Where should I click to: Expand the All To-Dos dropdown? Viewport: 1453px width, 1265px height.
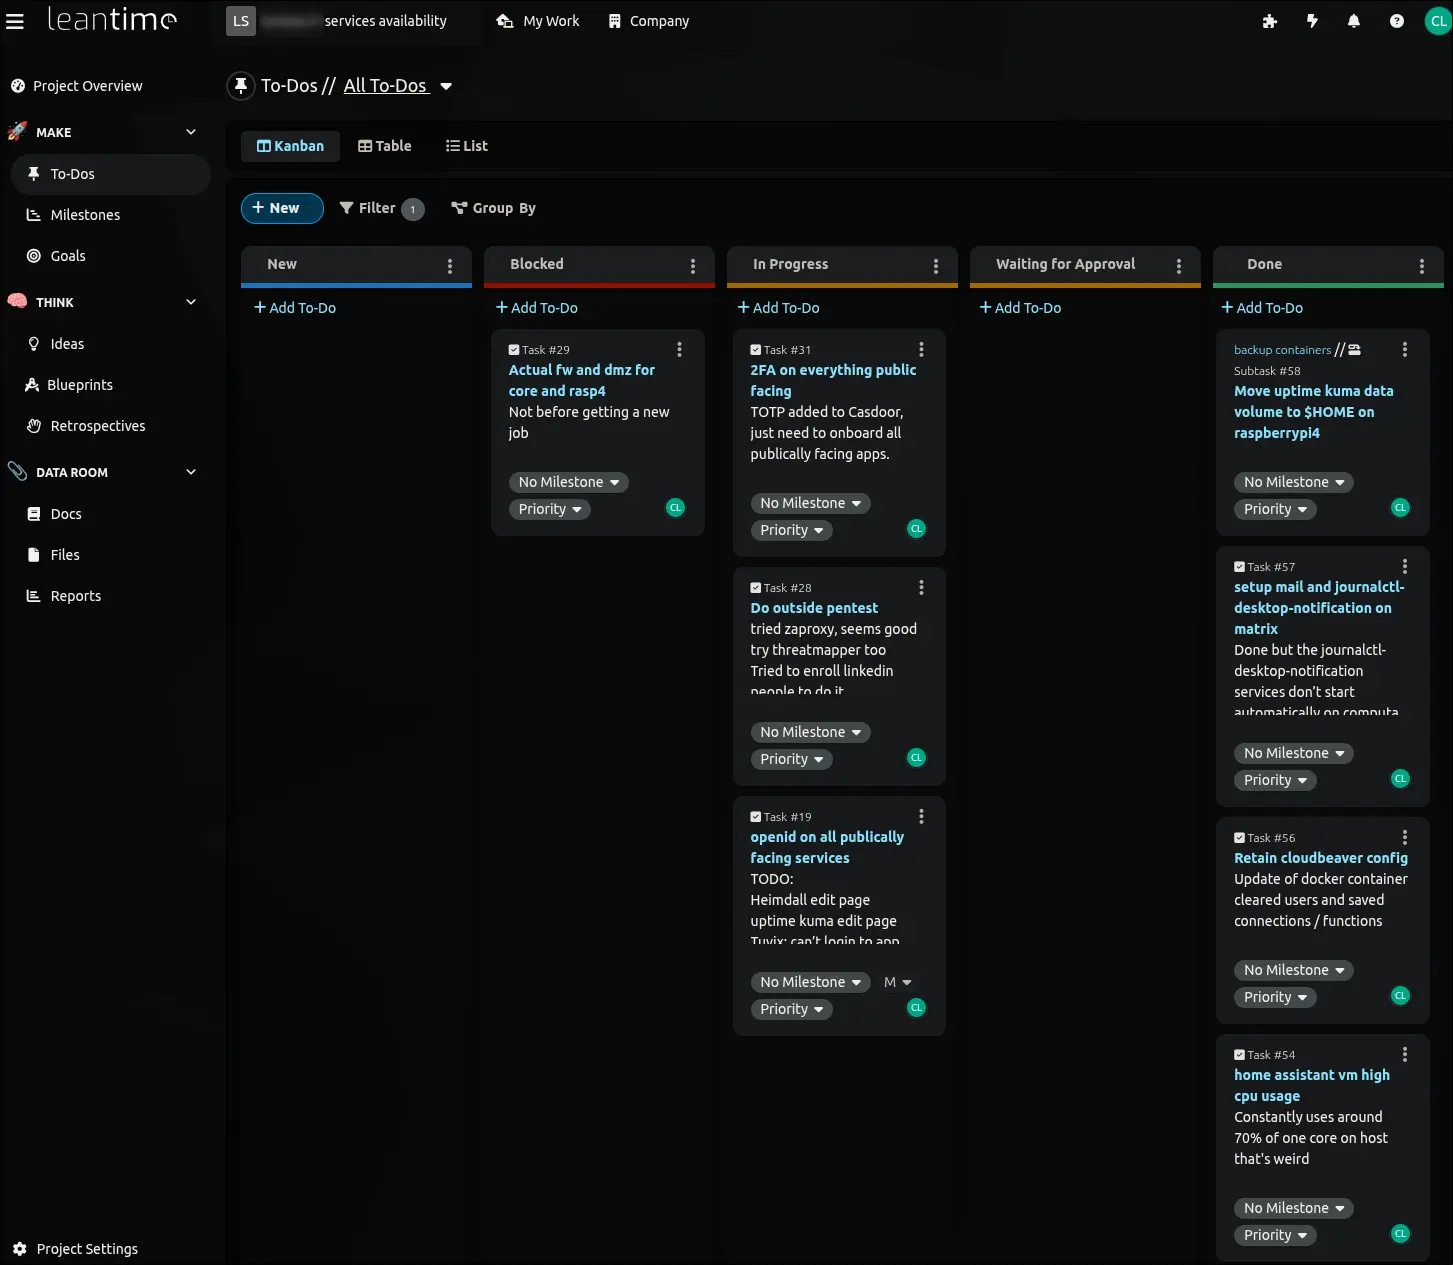(x=446, y=86)
